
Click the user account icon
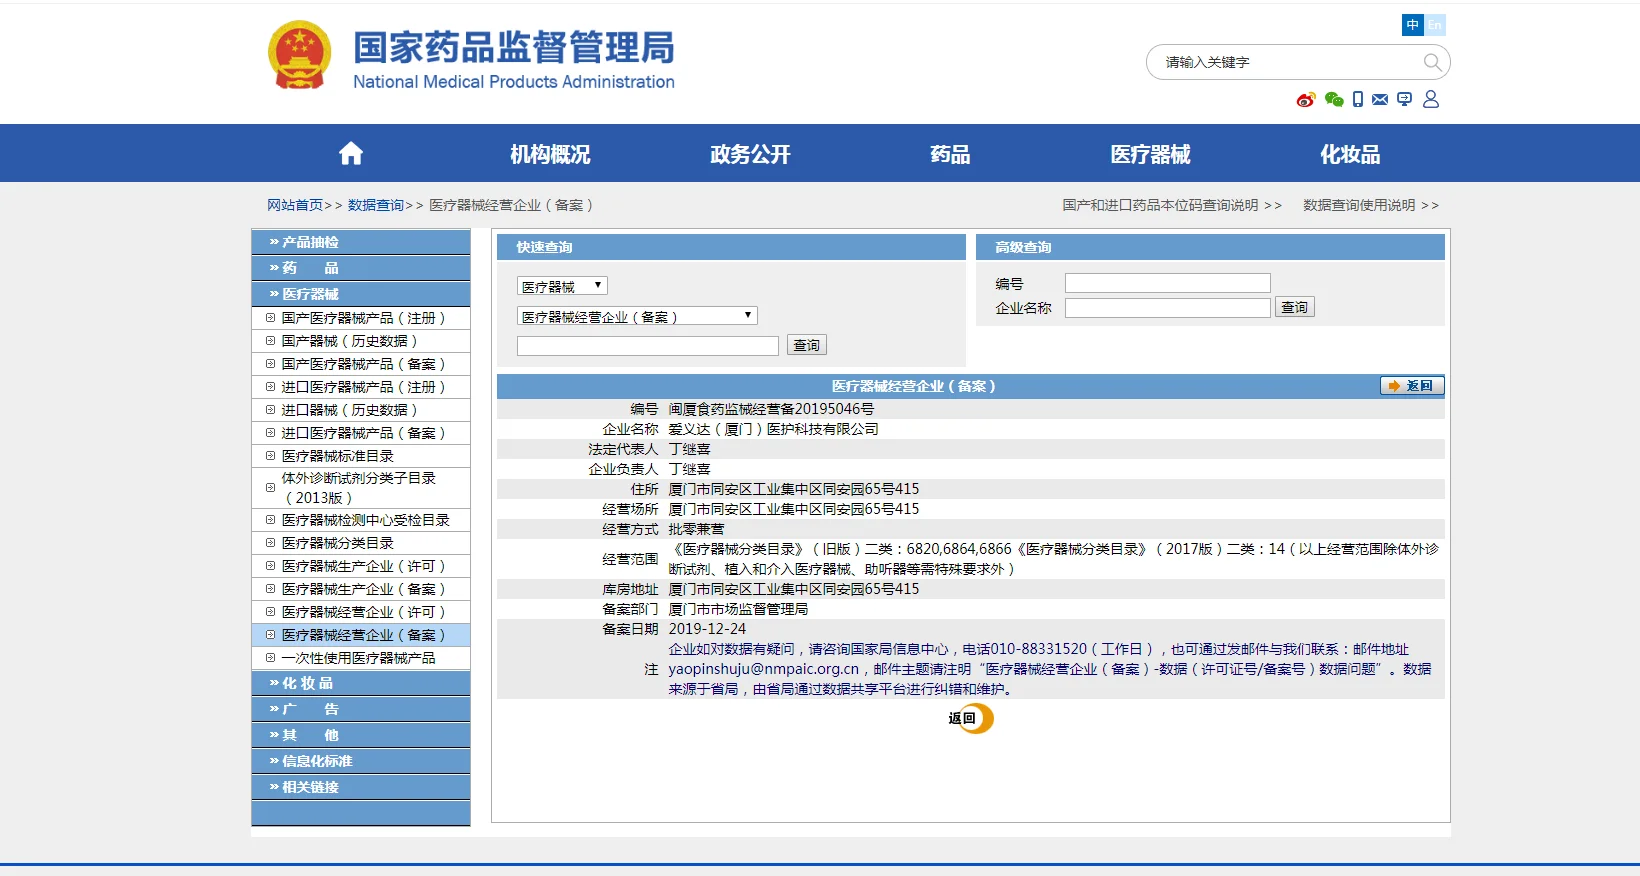point(1431,99)
